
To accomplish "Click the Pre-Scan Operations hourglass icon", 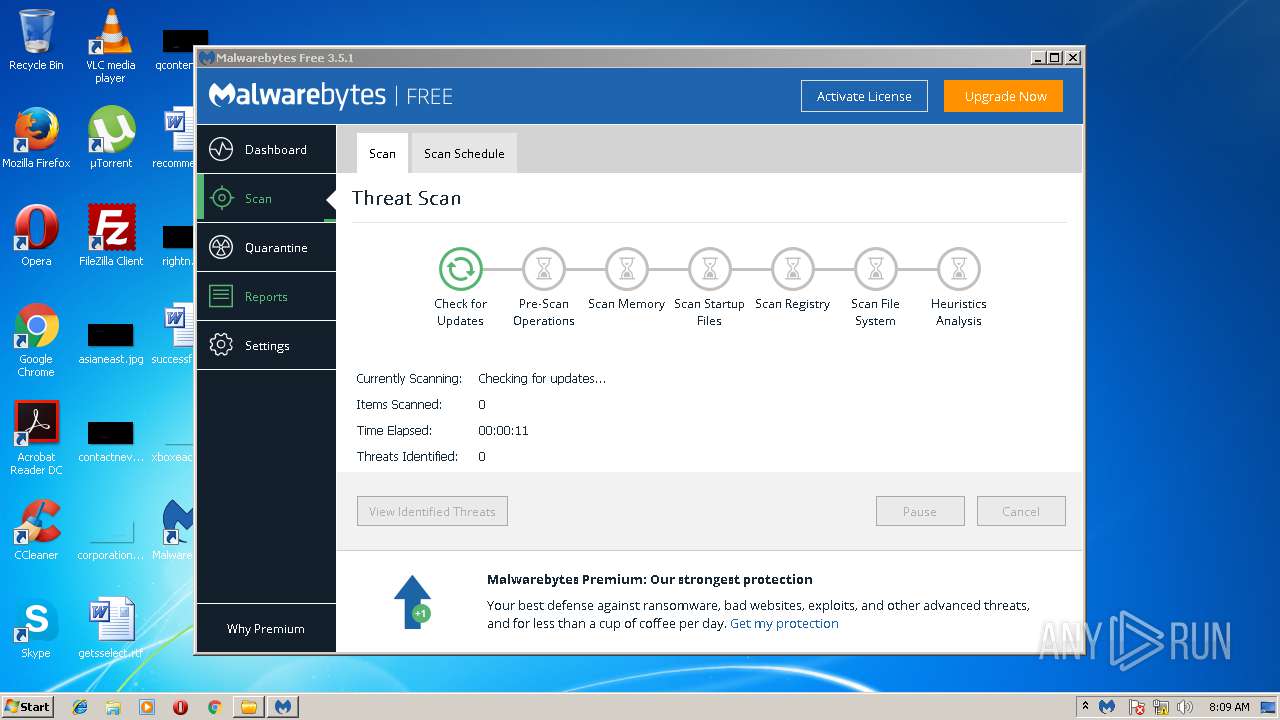I will 544,269.
